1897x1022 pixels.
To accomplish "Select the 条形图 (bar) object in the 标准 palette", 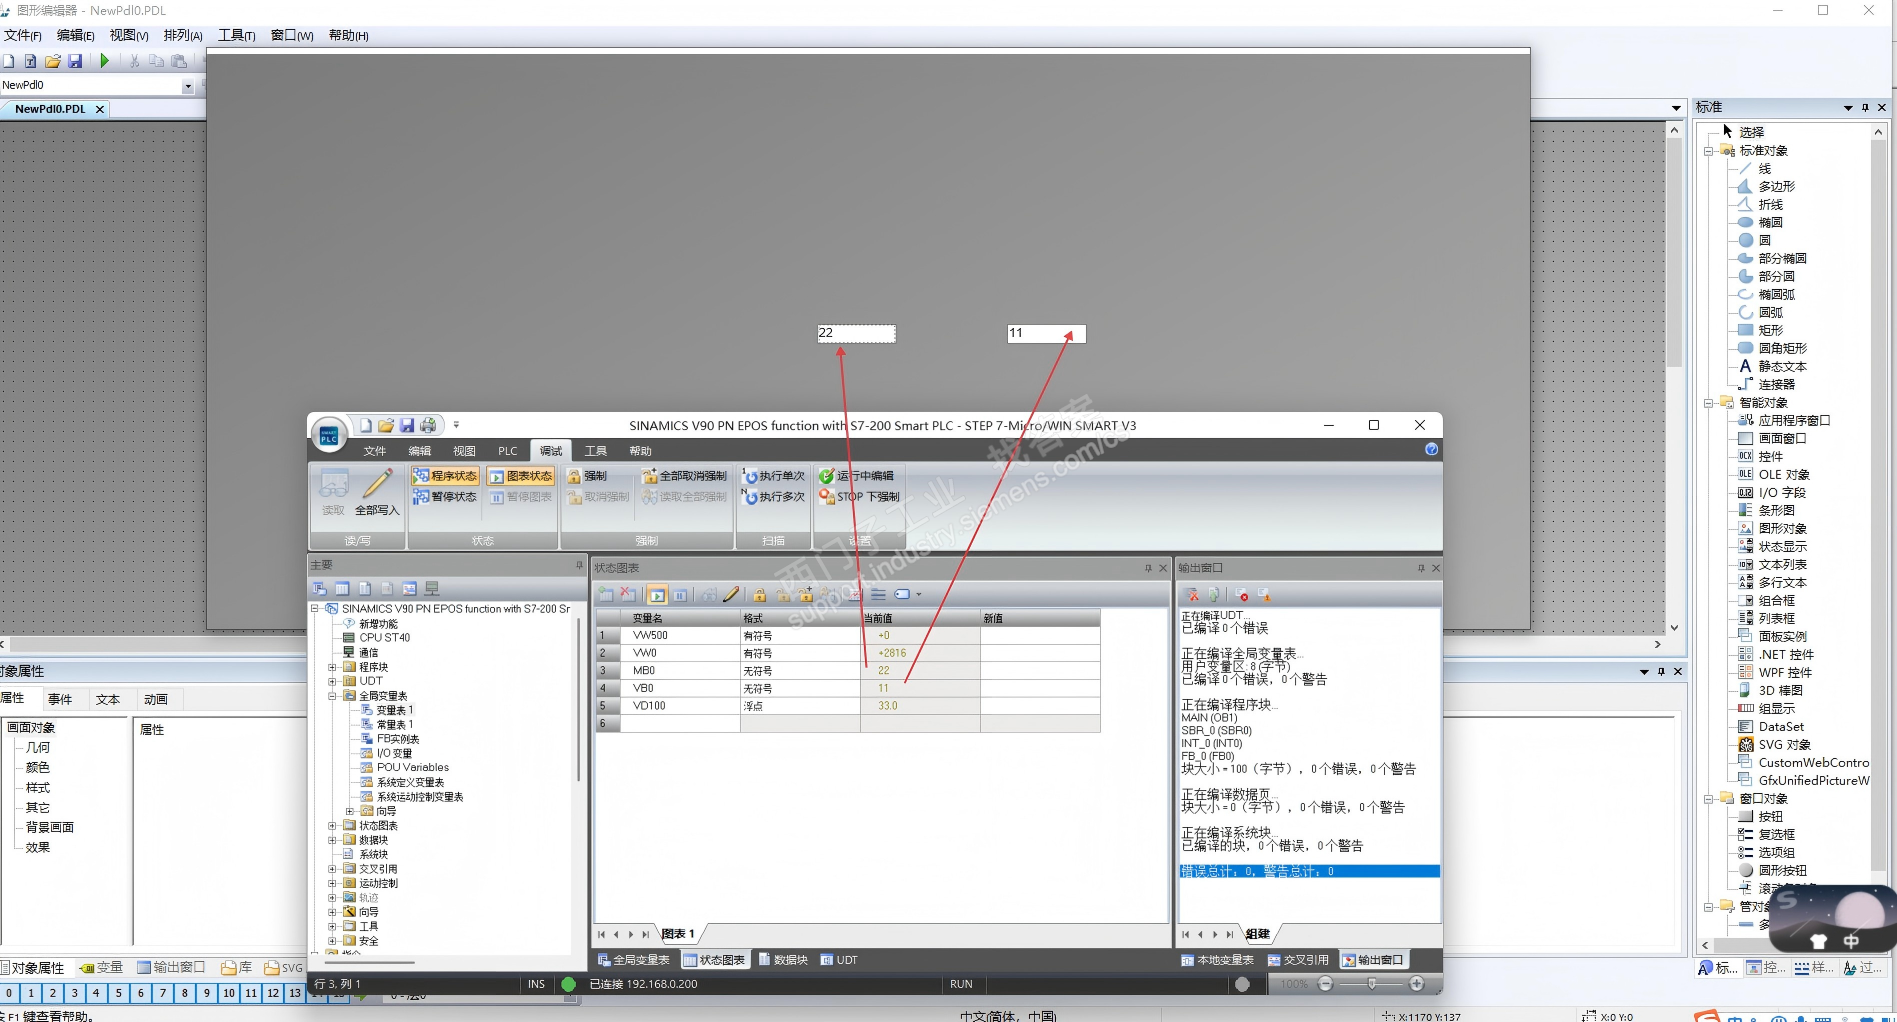I will [1766, 510].
